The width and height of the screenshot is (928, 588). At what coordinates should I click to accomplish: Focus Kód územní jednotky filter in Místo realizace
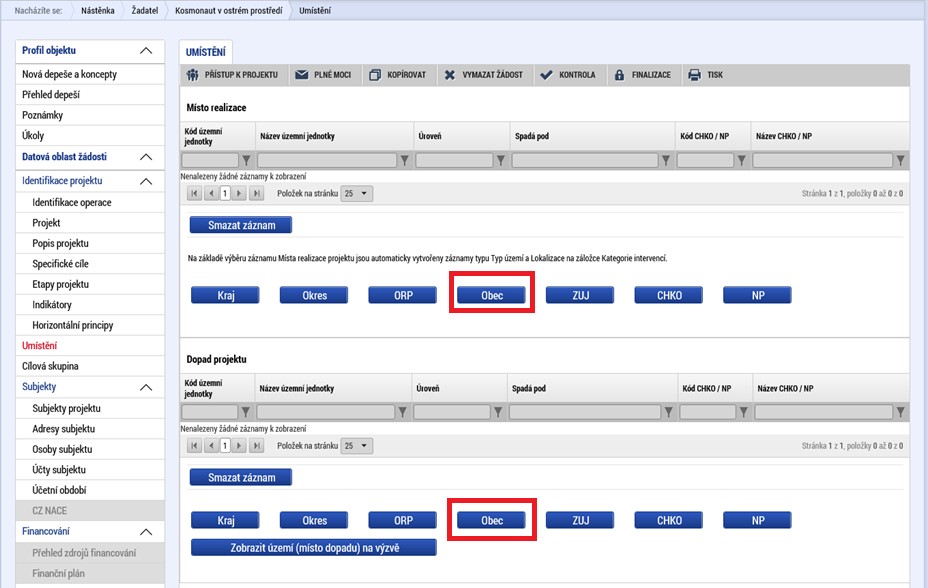point(210,160)
